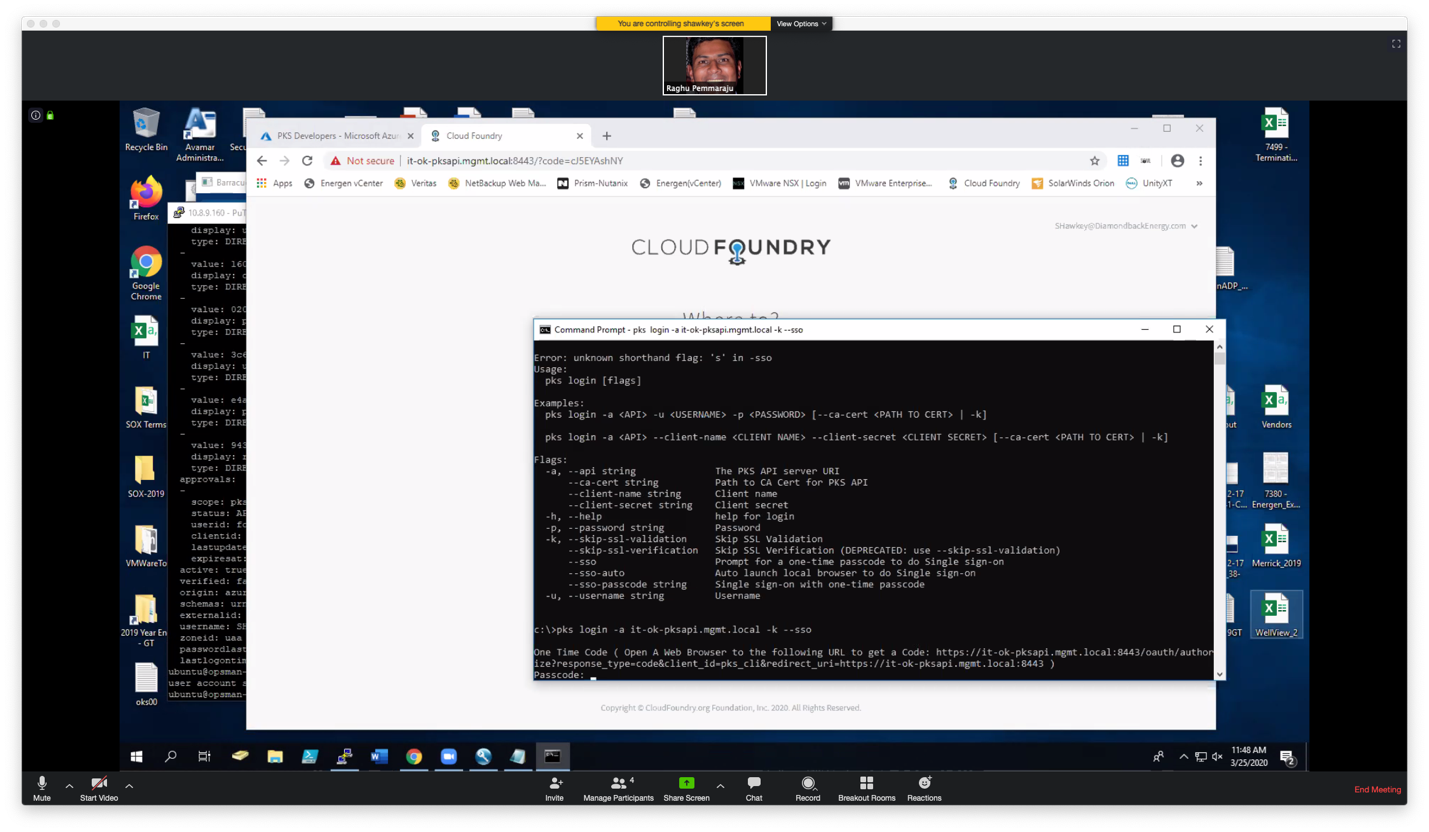Open a new Chrome tab
The image size is (1429, 832).
(x=606, y=136)
